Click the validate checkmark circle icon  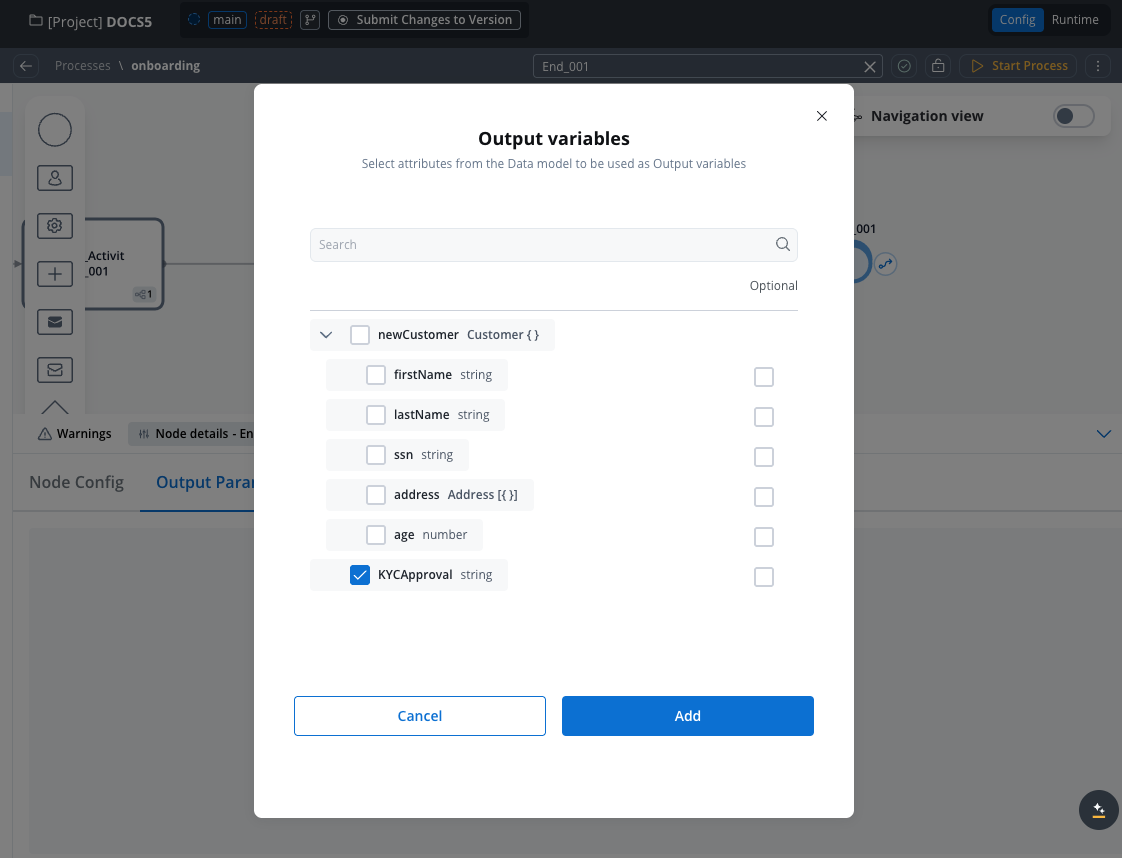point(904,66)
